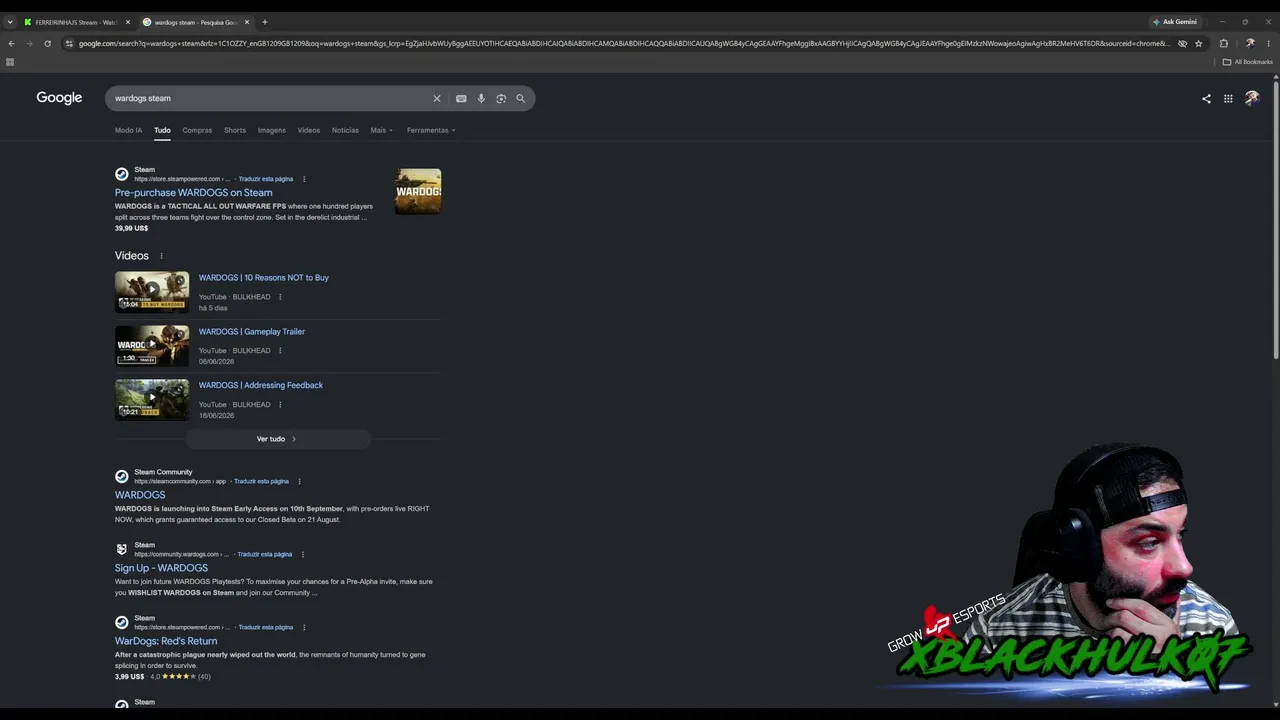
Task: Open the apps grid in bookmarks bar
Action: point(10,62)
